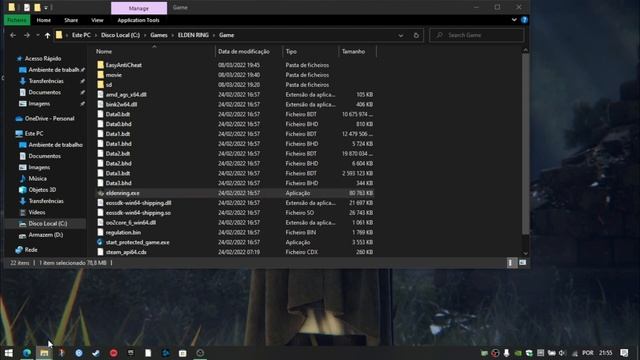Viewport: 640px width, 360px height.
Task: Select the EasyAntiCheat folder
Action: [x=124, y=65]
